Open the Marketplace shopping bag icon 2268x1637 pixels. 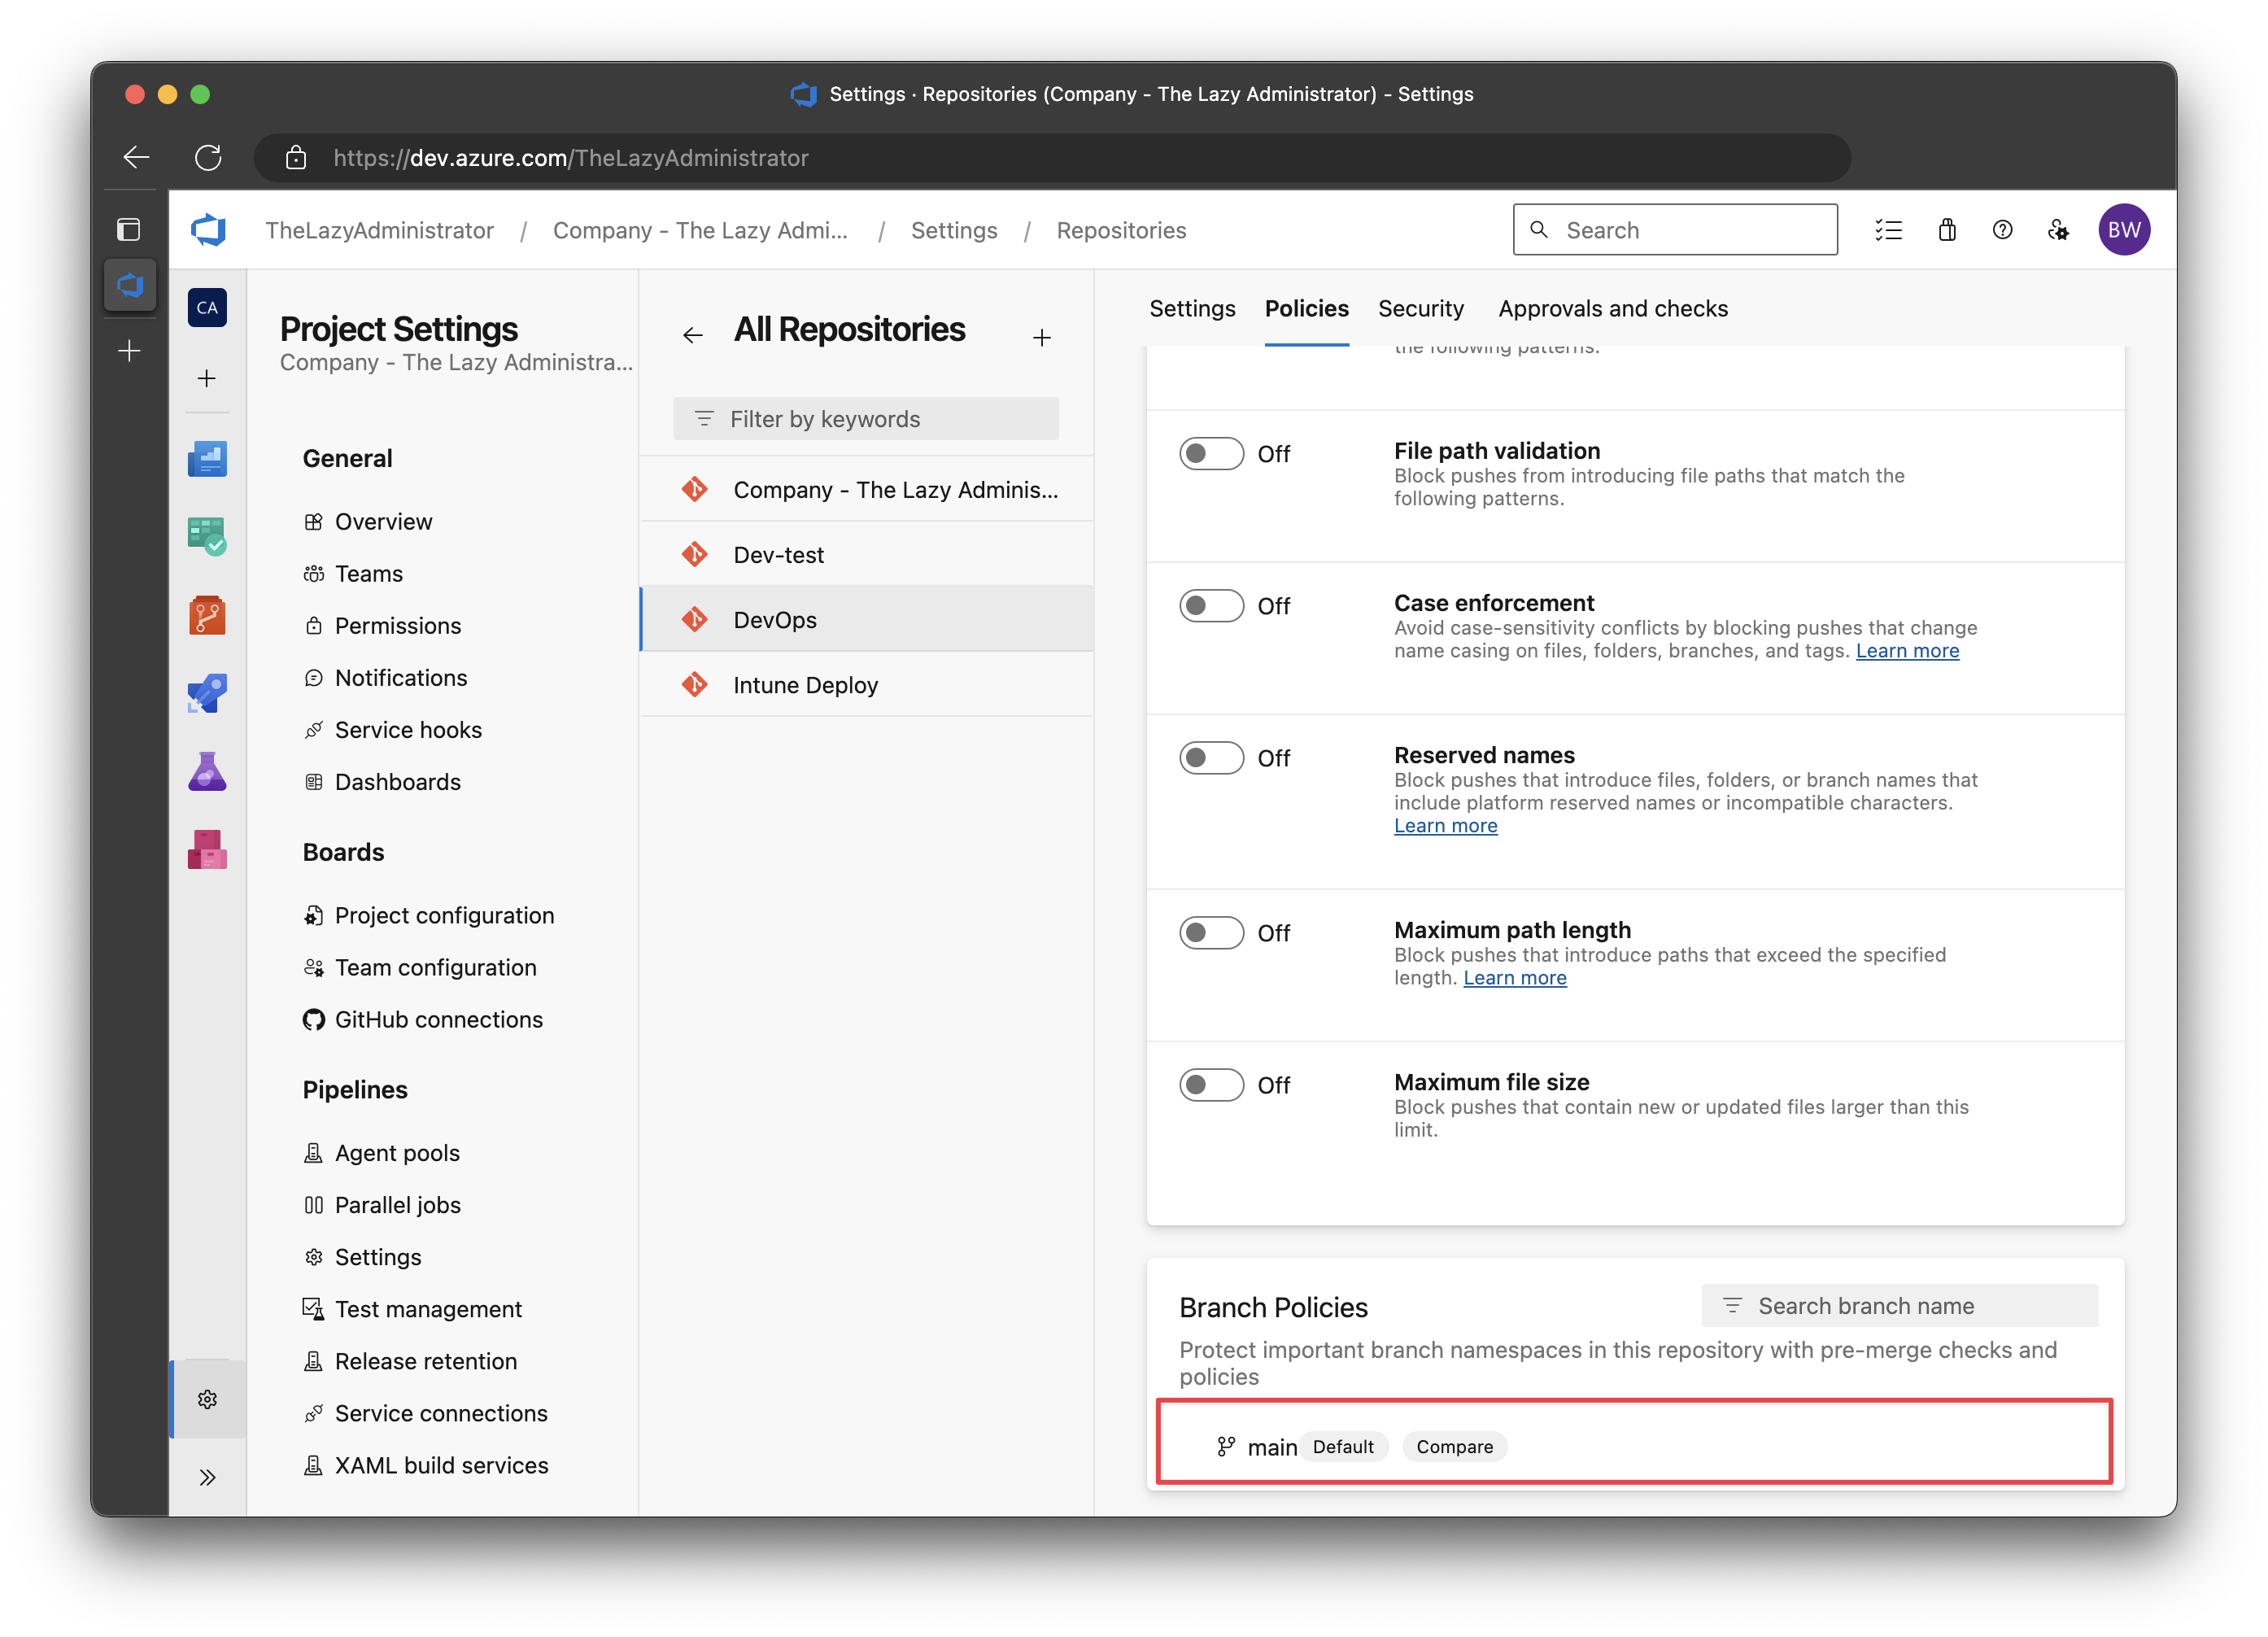(1946, 230)
